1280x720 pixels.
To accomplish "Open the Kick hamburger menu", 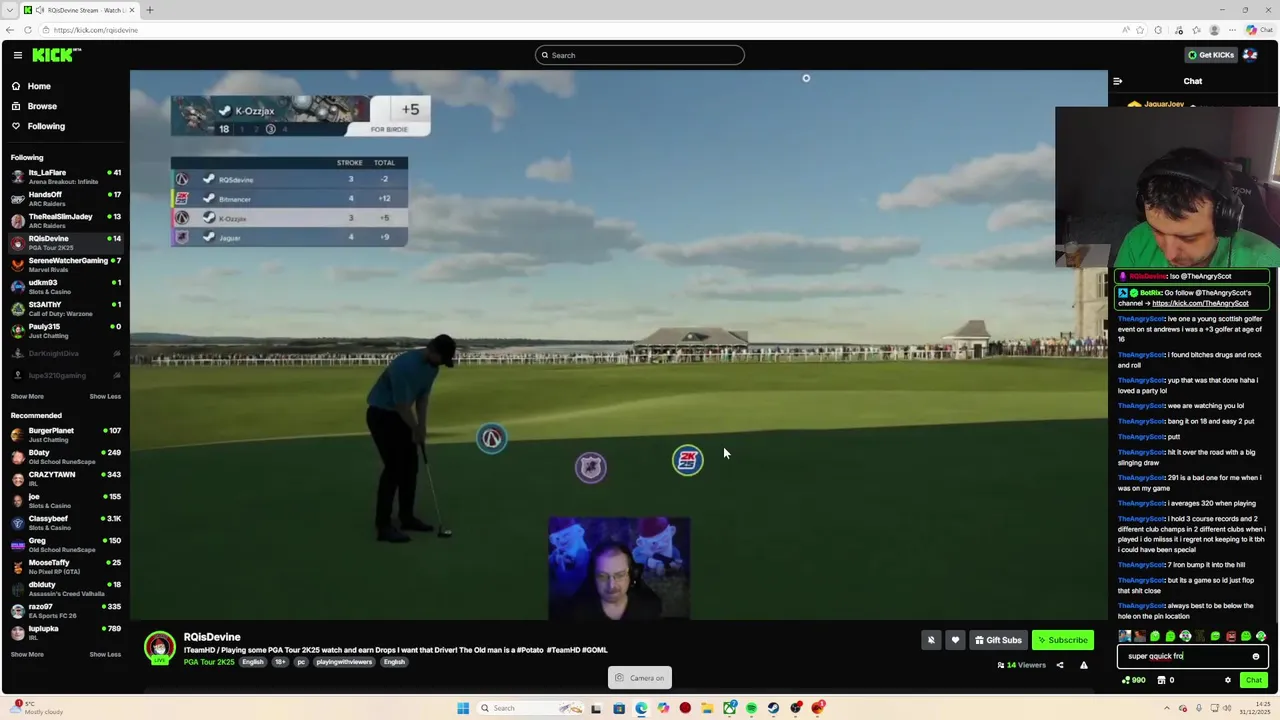I will 17,55.
